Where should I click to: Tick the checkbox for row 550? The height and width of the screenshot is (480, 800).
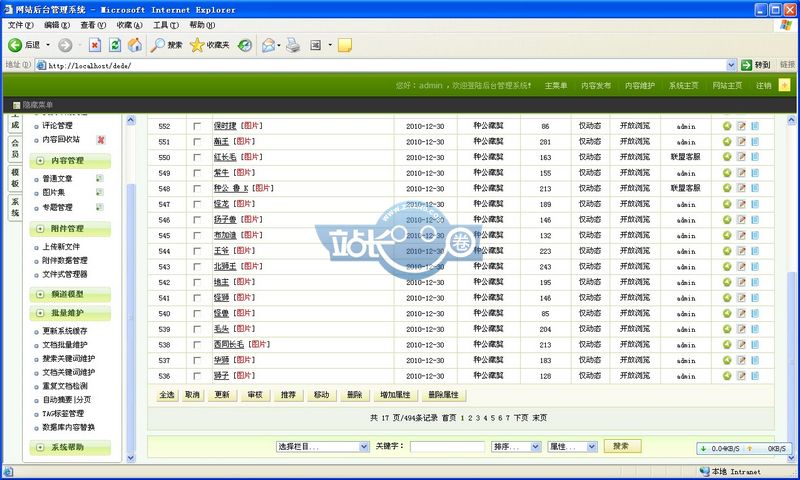point(197,157)
